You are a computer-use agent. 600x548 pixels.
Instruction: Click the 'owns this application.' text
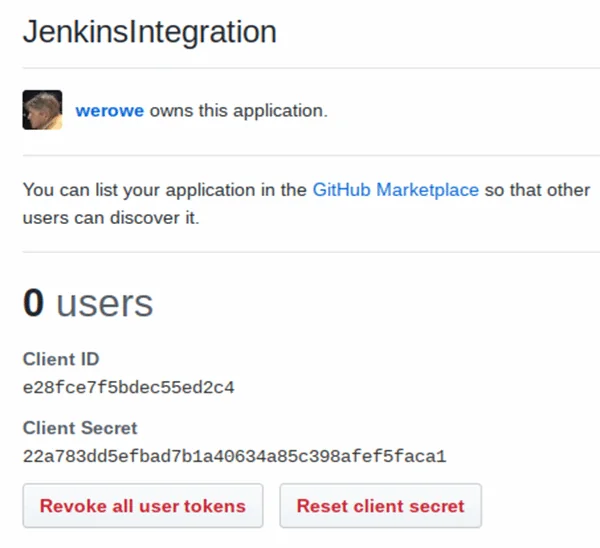(239, 111)
